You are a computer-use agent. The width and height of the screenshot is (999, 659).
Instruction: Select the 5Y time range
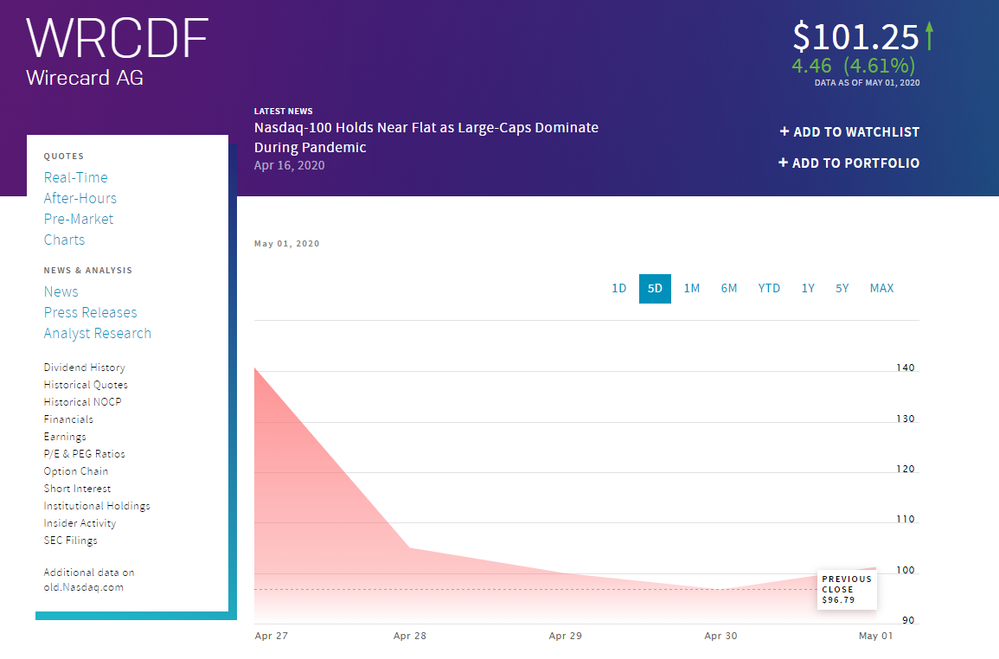click(x=841, y=288)
